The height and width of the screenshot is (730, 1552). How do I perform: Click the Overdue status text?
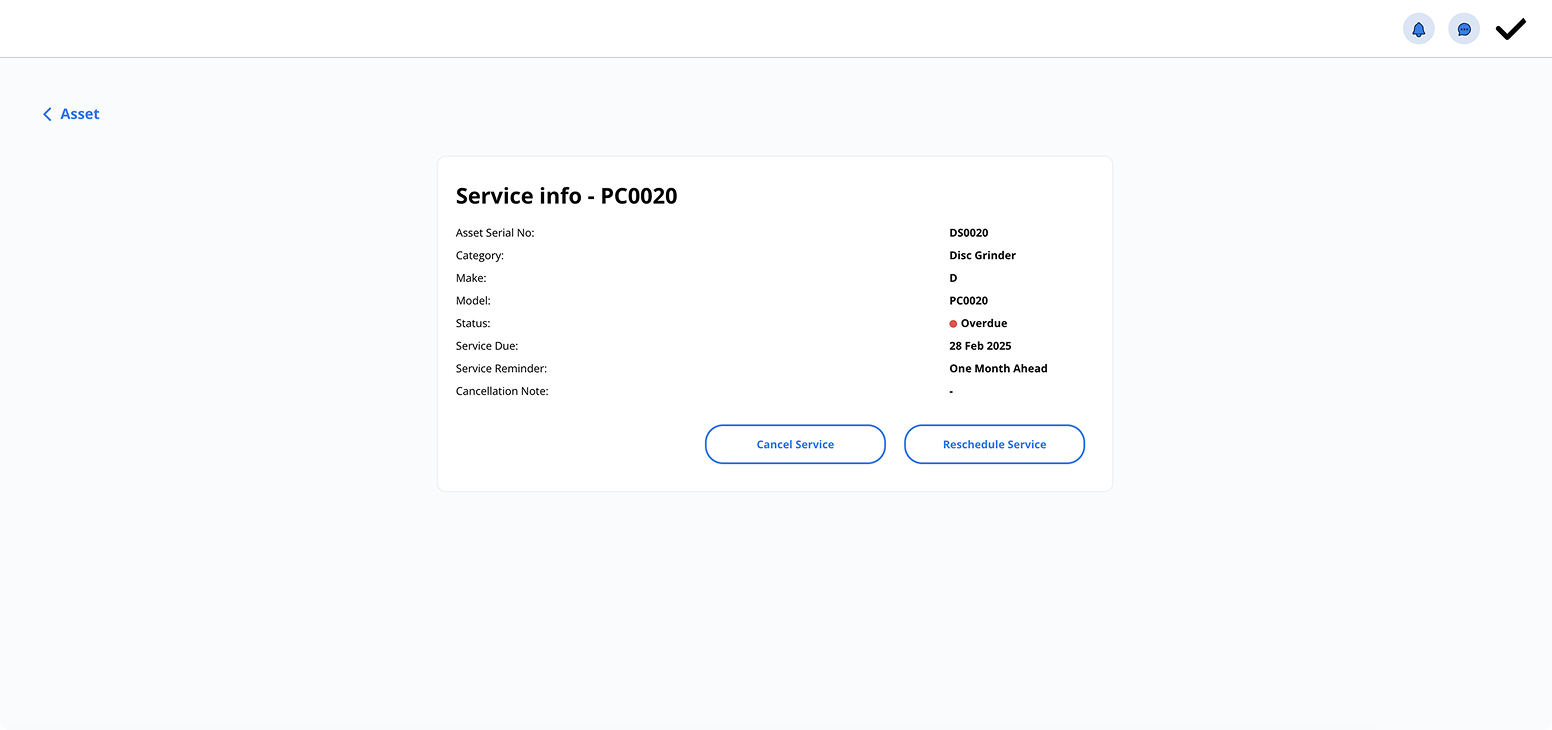[984, 324]
